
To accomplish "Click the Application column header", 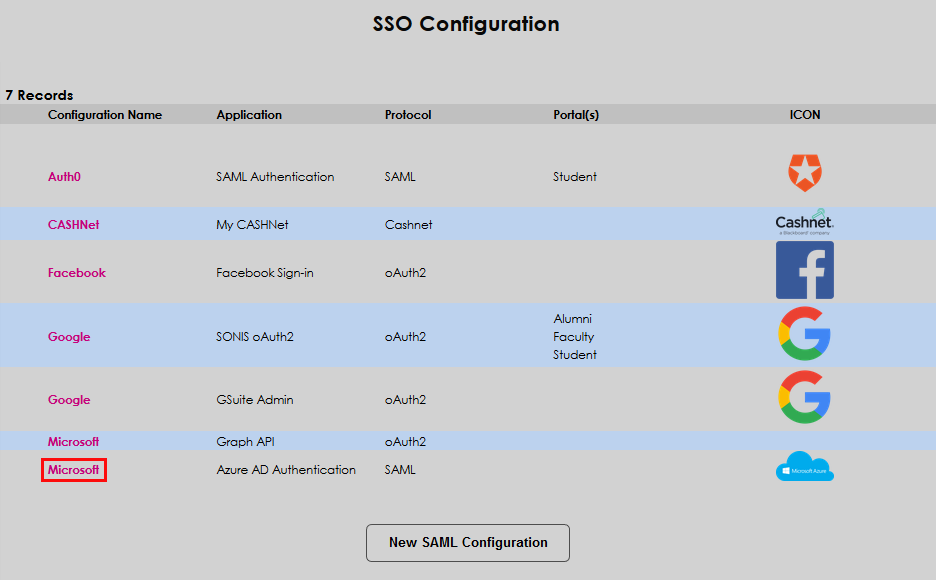I will tap(249, 115).
